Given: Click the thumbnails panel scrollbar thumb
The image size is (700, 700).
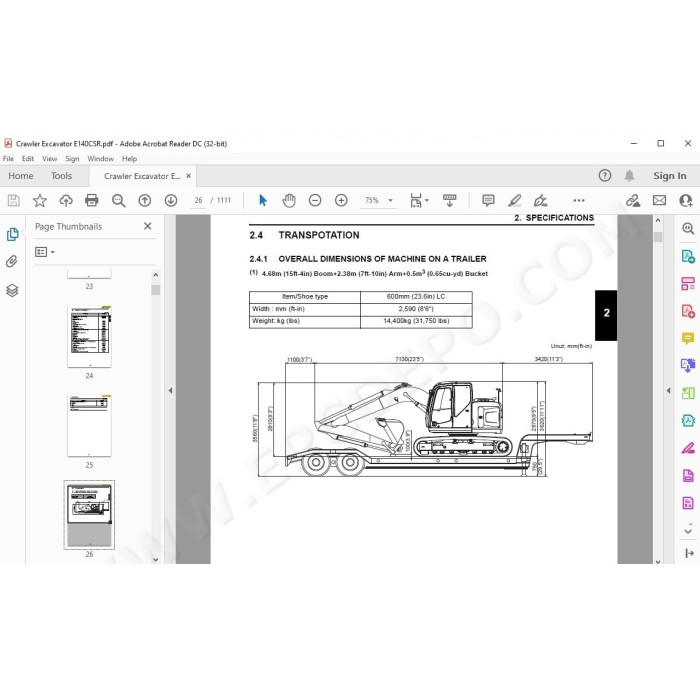Looking at the screenshot, I should (155, 290).
